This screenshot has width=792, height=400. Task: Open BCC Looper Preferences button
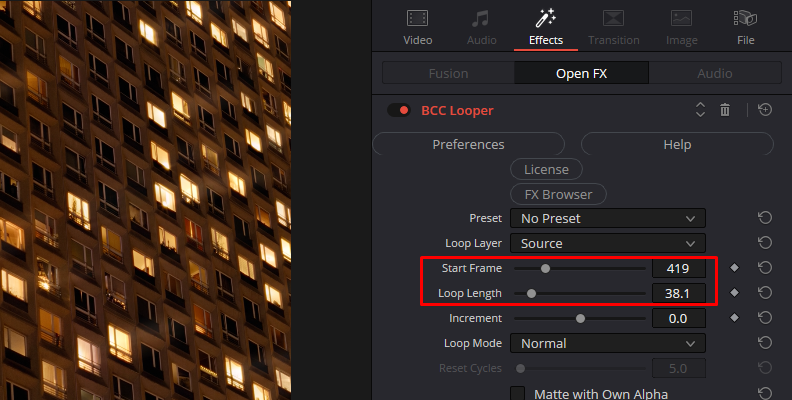click(x=468, y=144)
